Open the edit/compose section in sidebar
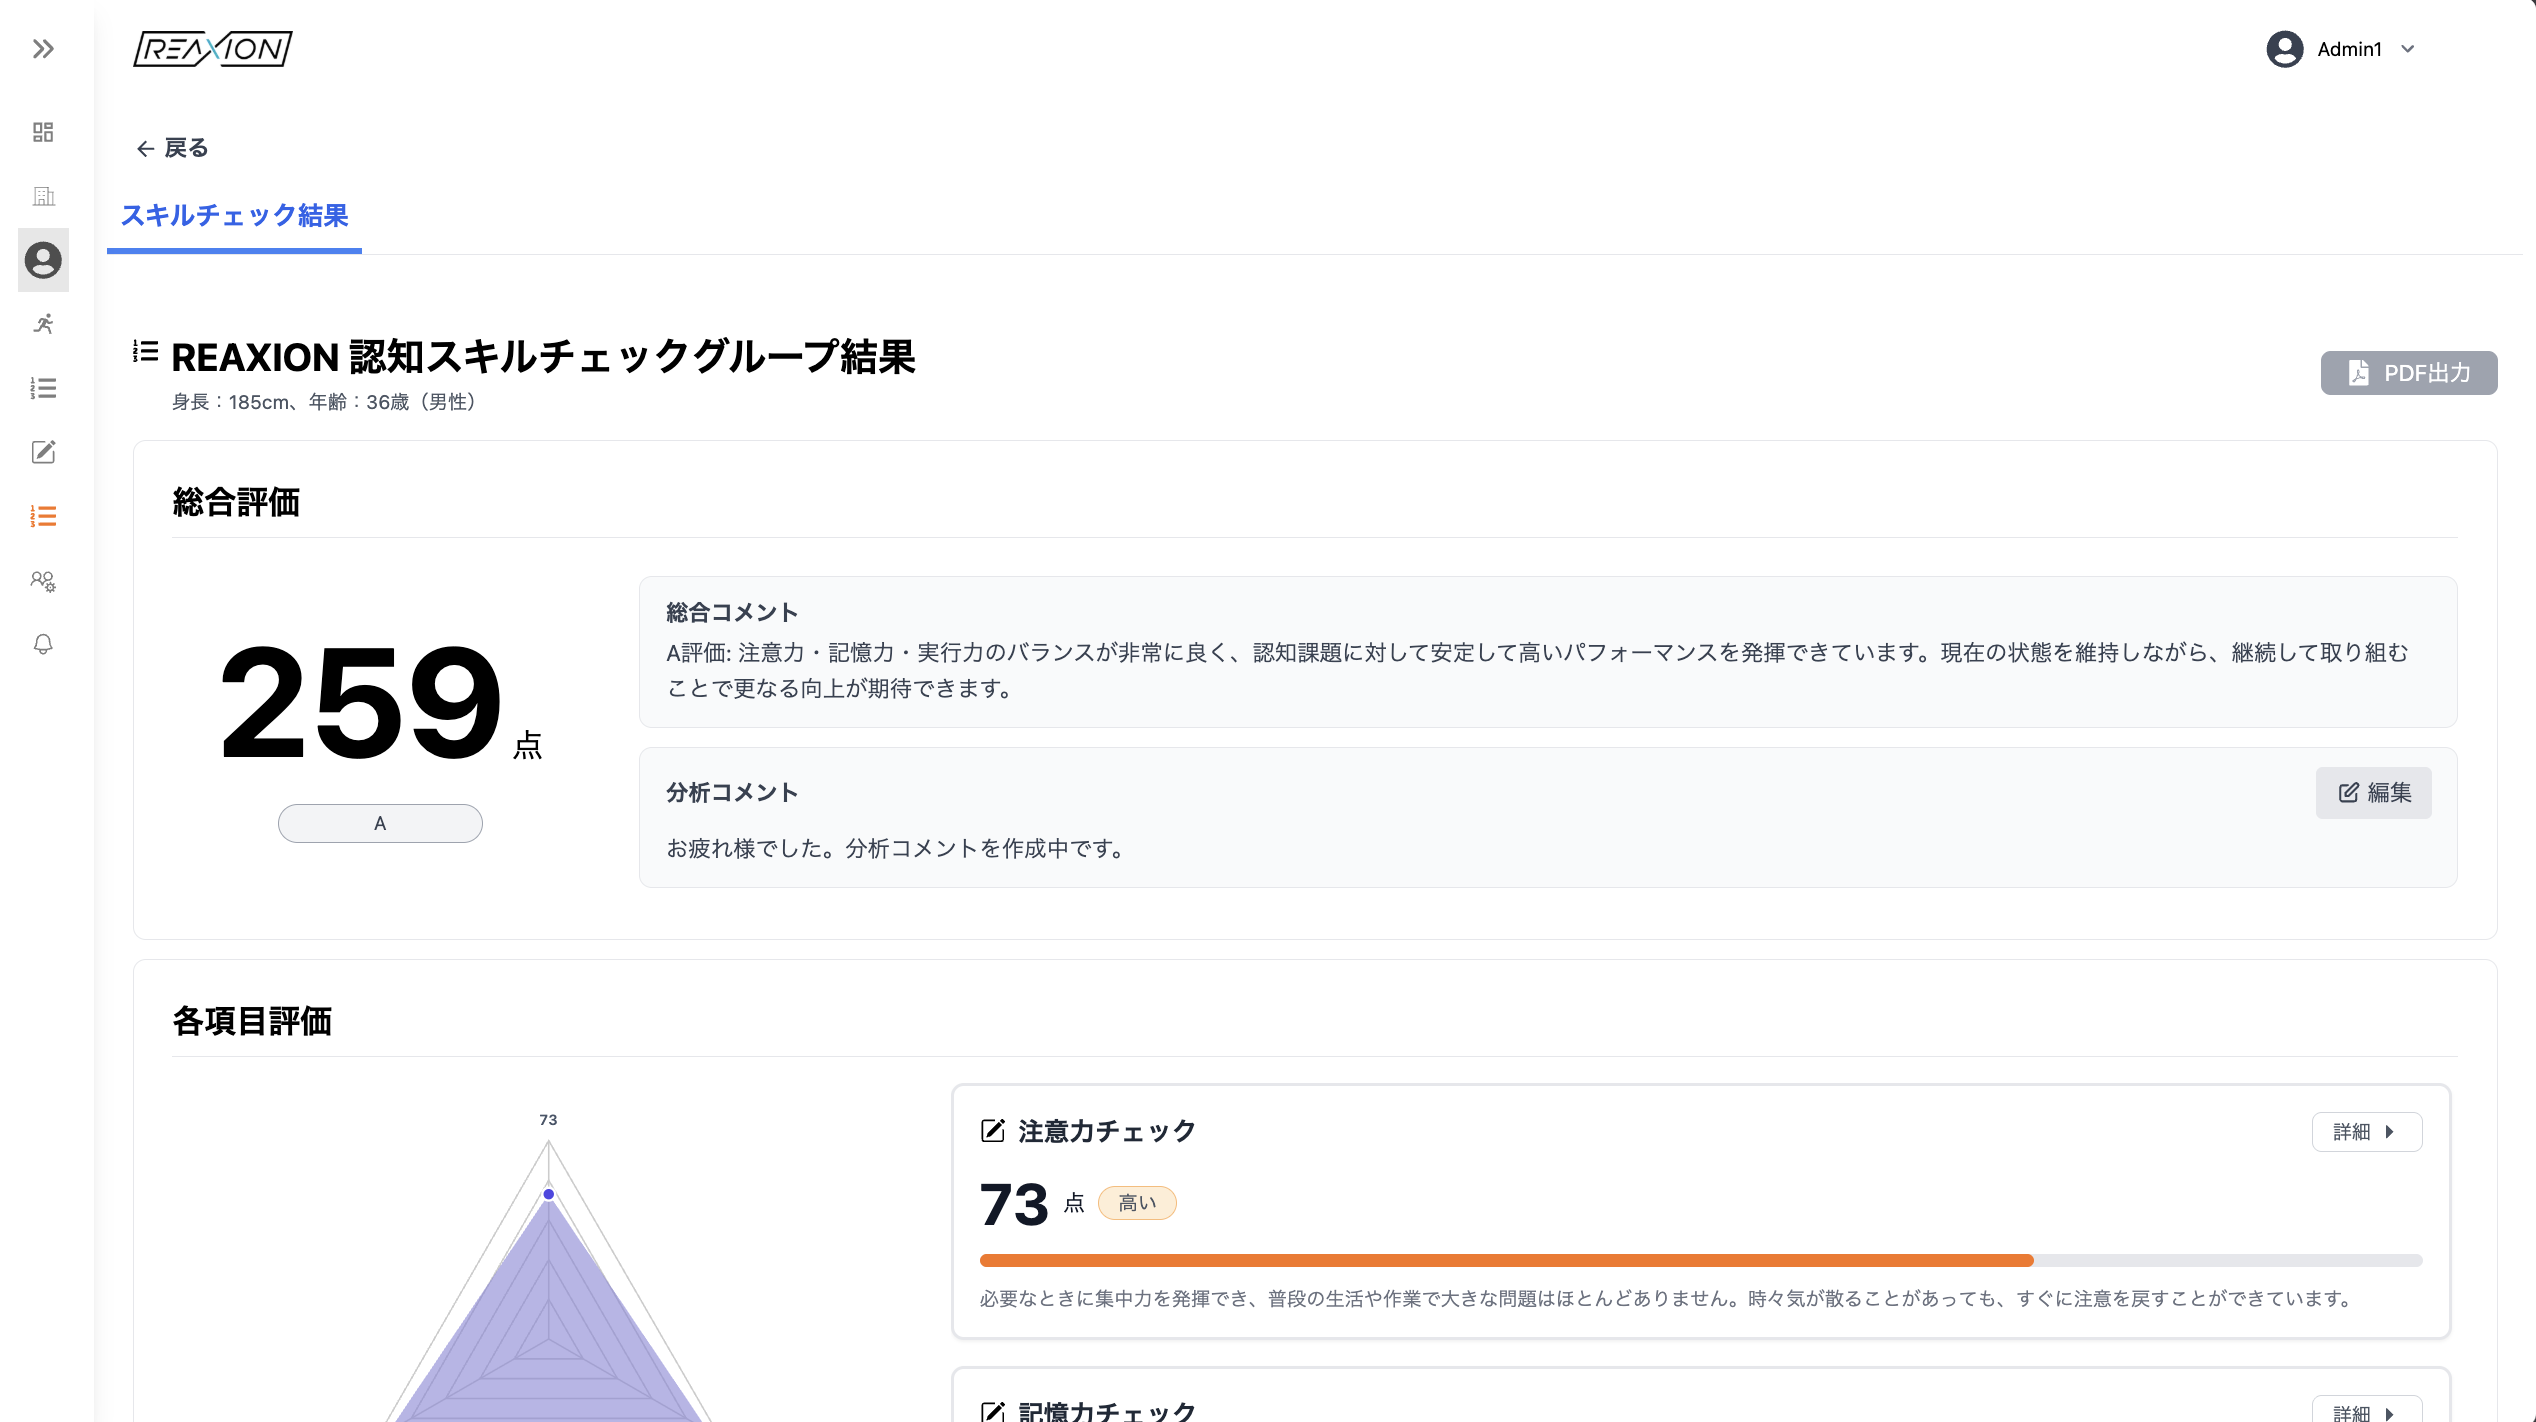Screen dimensions: 2536x1422 [x=42, y=452]
